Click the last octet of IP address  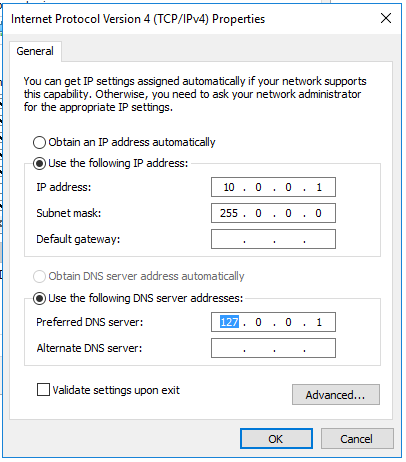pyautogui.click(x=319, y=187)
